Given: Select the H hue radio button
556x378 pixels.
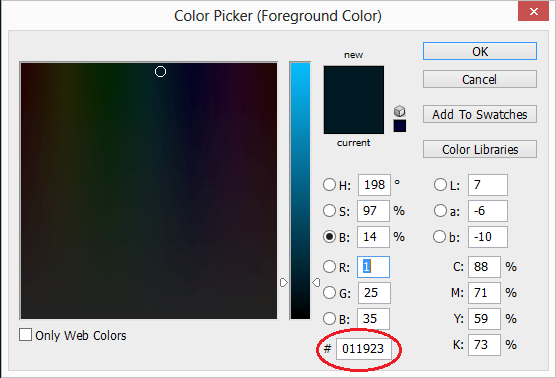Looking at the screenshot, I should pos(329,185).
